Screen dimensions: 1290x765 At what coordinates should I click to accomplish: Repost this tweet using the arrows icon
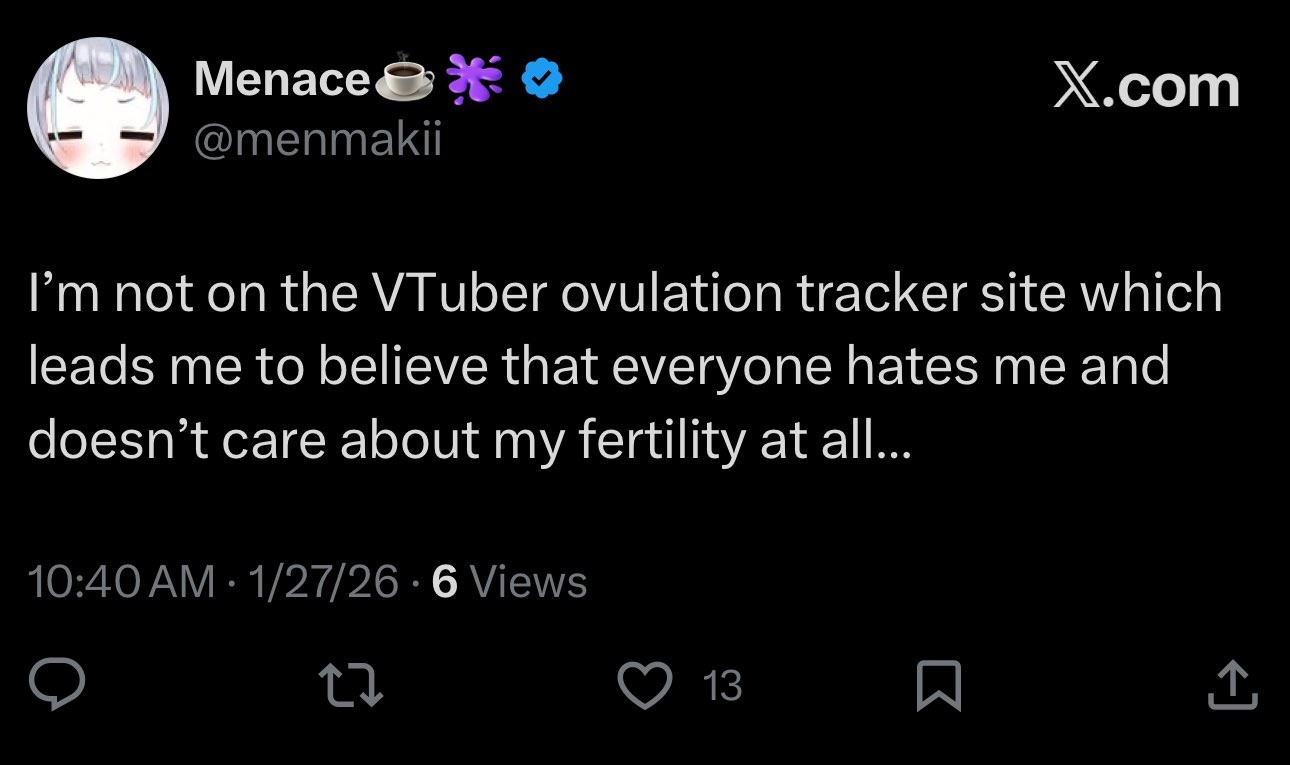point(350,686)
